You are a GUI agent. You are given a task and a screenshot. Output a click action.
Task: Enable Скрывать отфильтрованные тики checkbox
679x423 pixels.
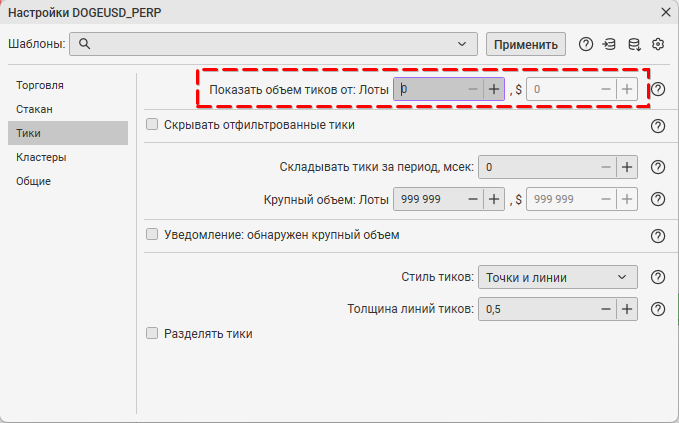point(153,125)
